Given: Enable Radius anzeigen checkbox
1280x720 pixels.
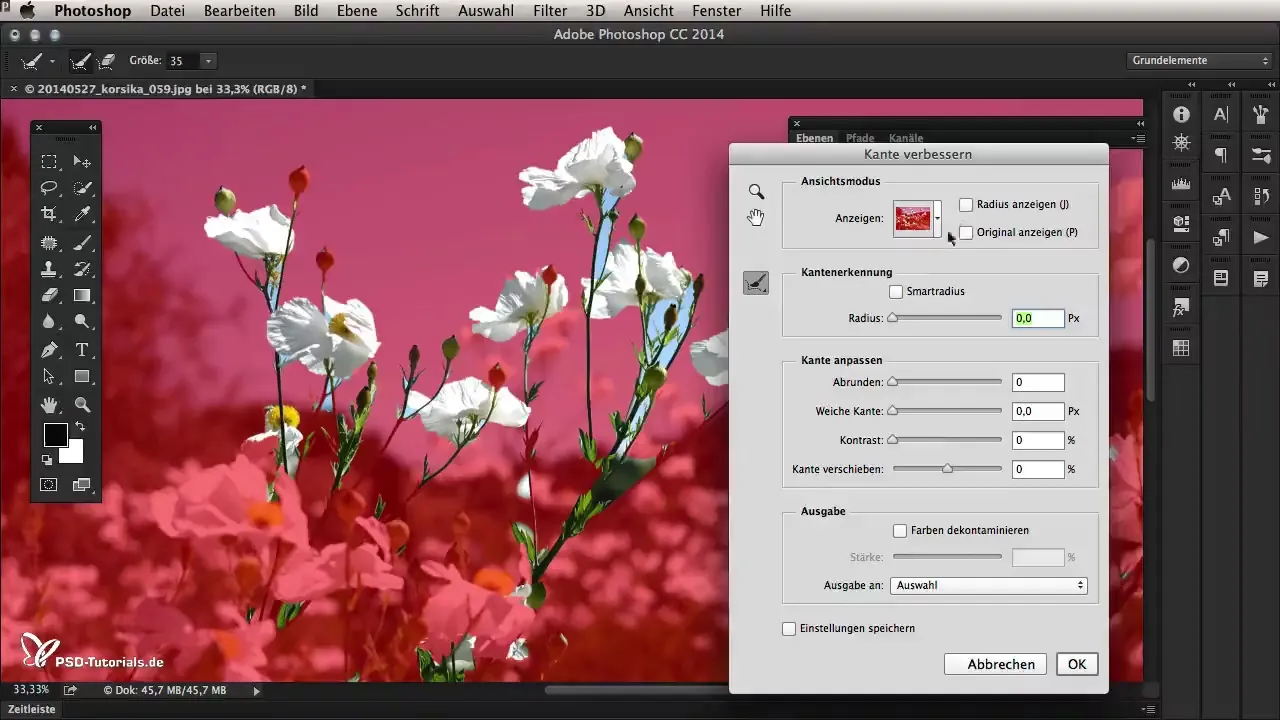Looking at the screenshot, I should (966, 205).
